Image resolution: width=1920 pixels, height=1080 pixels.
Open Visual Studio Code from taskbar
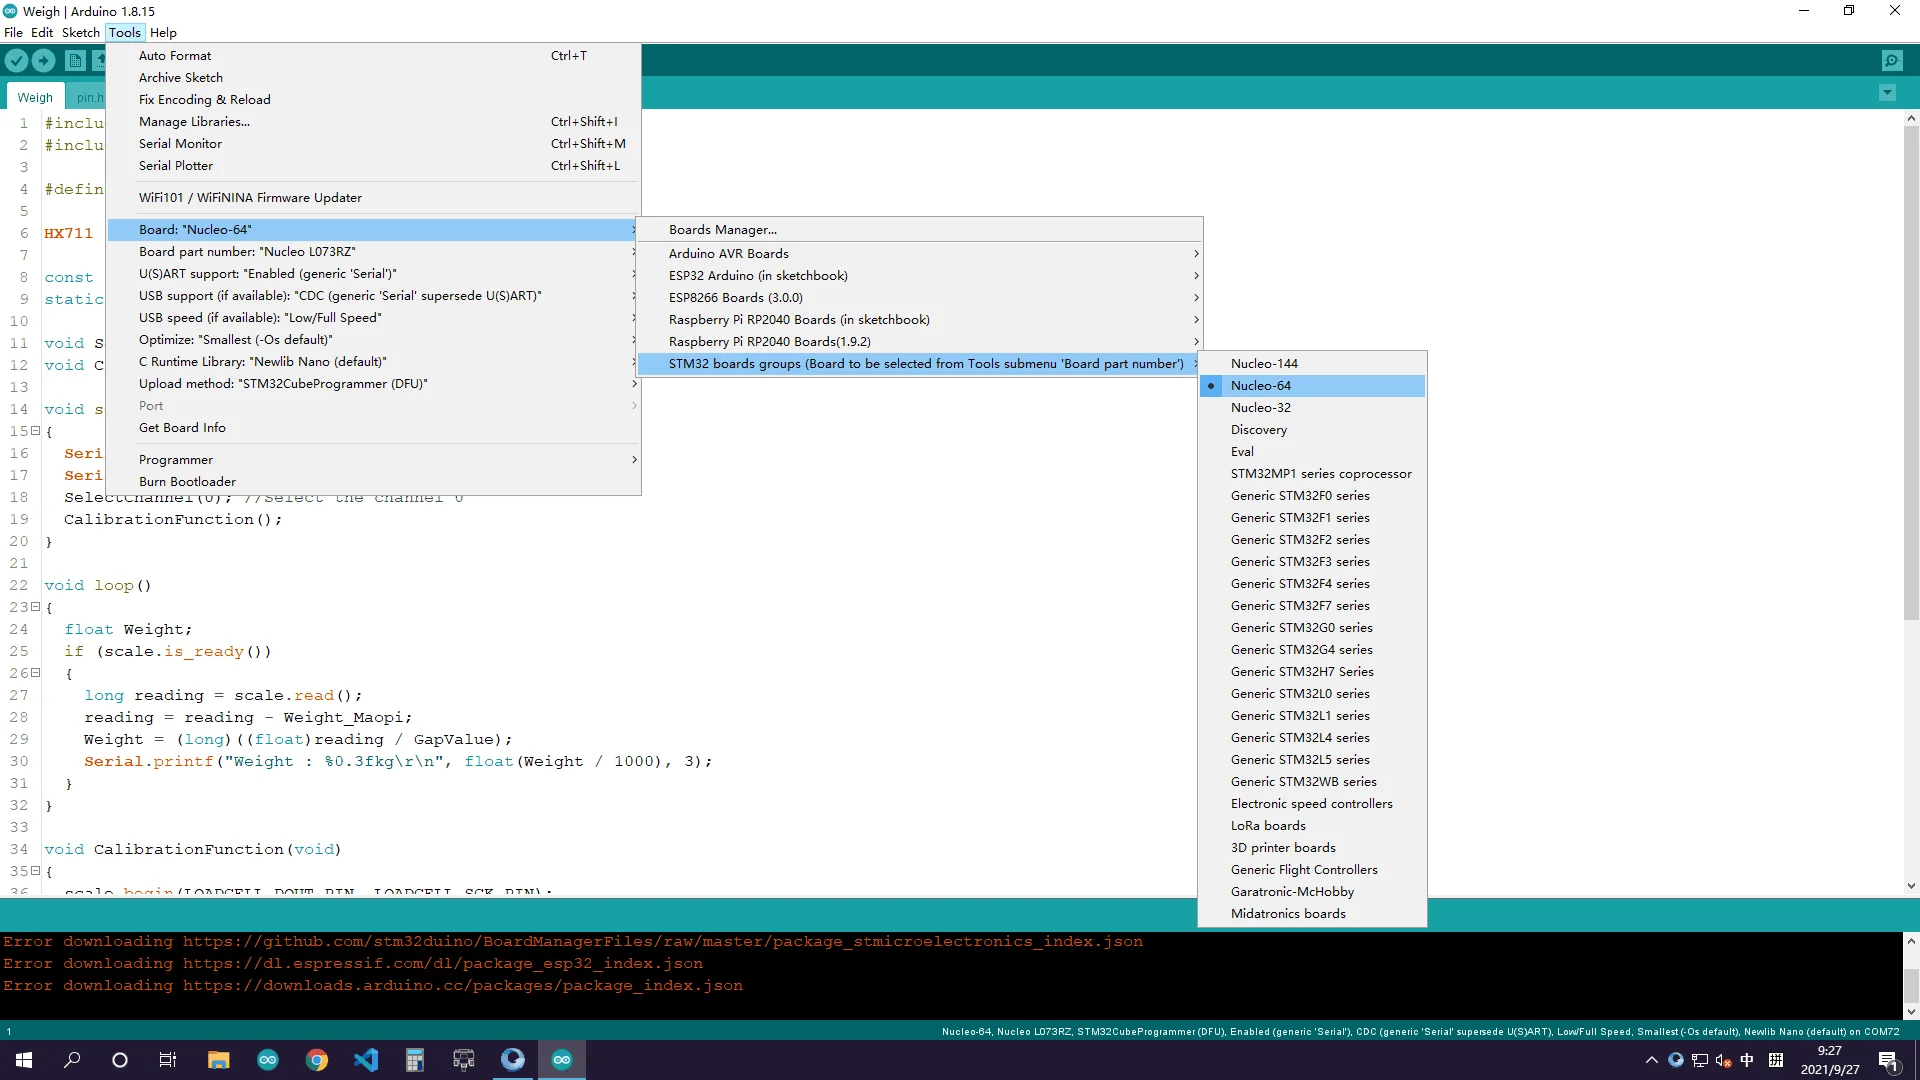(x=366, y=1060)
